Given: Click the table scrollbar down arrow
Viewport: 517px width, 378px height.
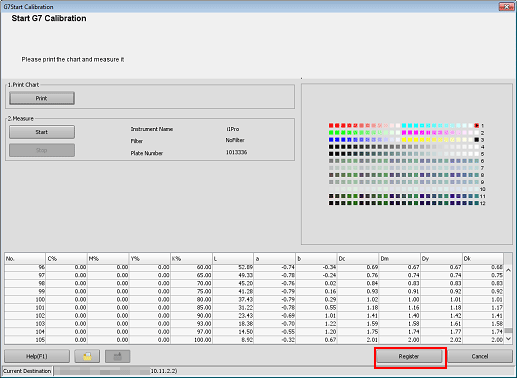Looking at the screenshot, I should tap(508, 339).
